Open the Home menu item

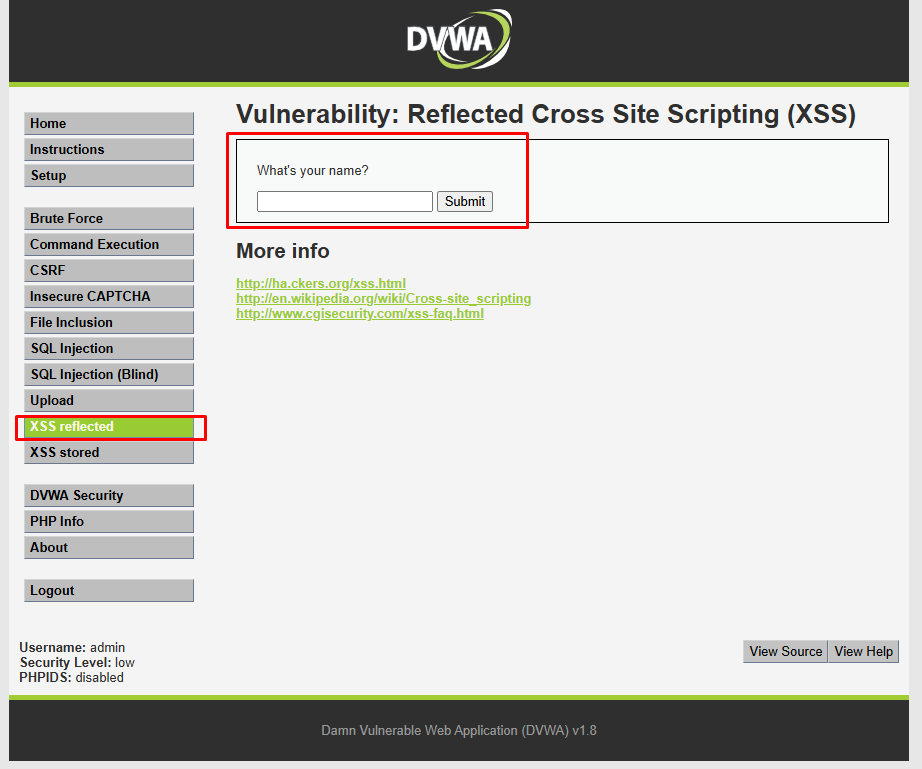point(109,123)
